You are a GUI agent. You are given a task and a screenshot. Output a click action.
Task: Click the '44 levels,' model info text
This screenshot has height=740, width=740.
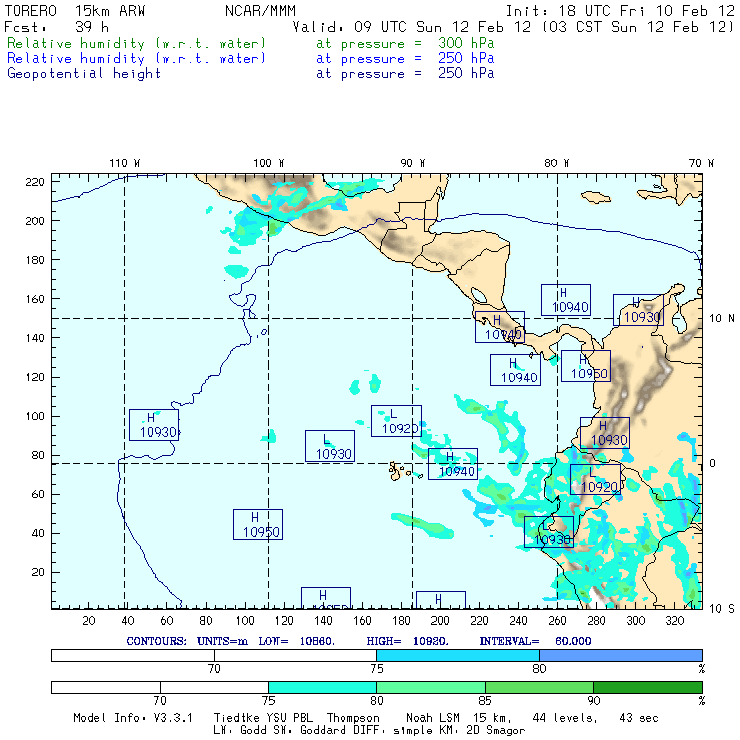click(565, 718)
